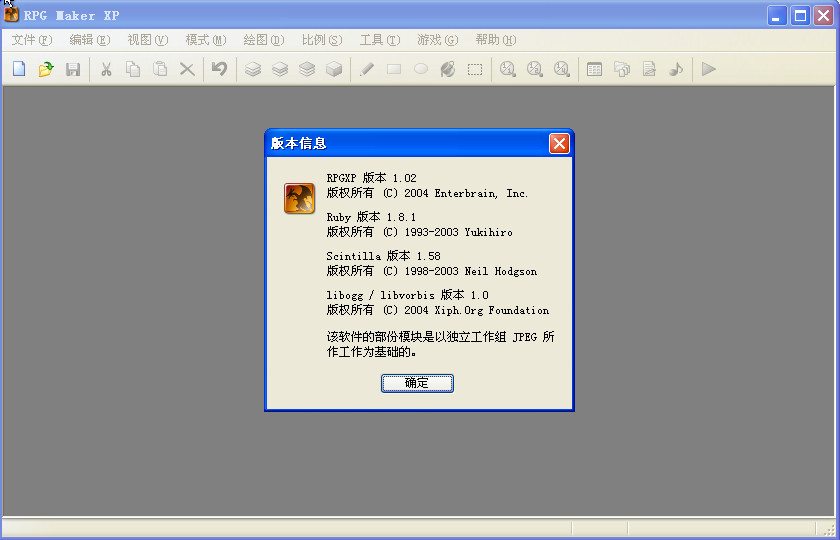
Task: Click the Open Project folder icon
Action: coord(46,69)
